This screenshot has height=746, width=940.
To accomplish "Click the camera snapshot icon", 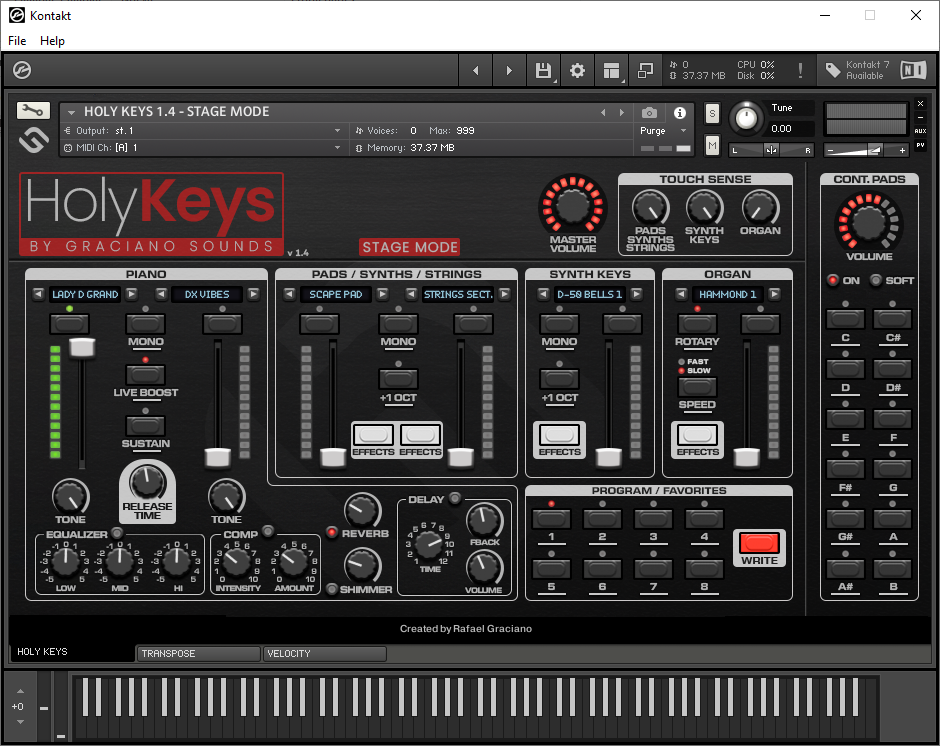I will 649,113.
